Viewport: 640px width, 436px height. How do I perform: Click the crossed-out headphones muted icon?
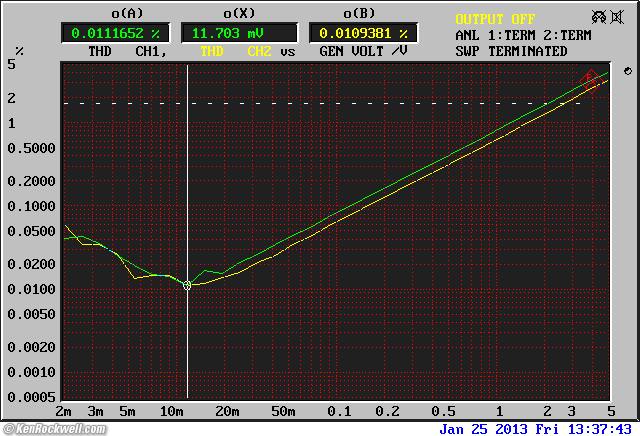pyautogui.click(x=599, y=17)
